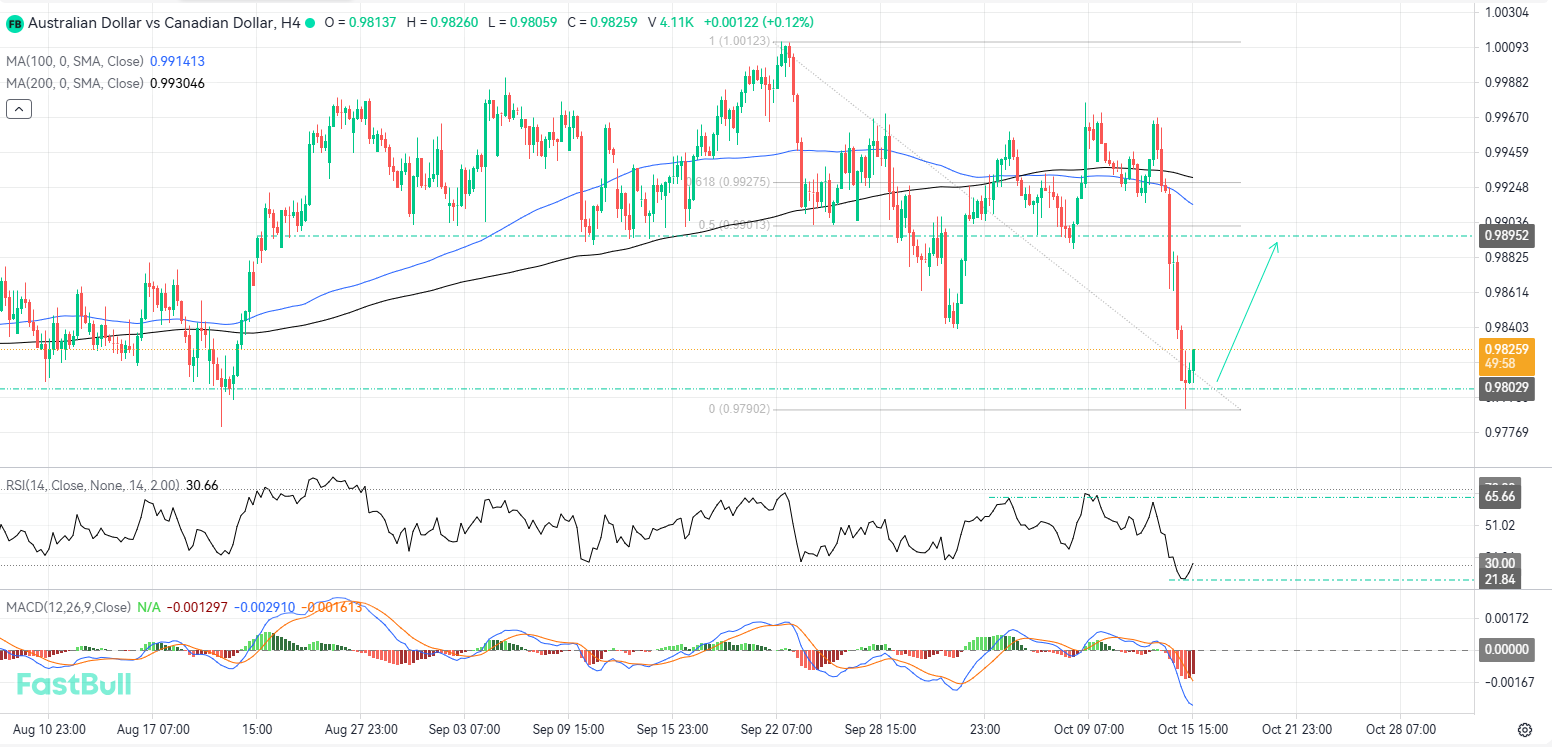Click the 0.99670 price axis label
1552x747 pixels.
pos(1507,117)
